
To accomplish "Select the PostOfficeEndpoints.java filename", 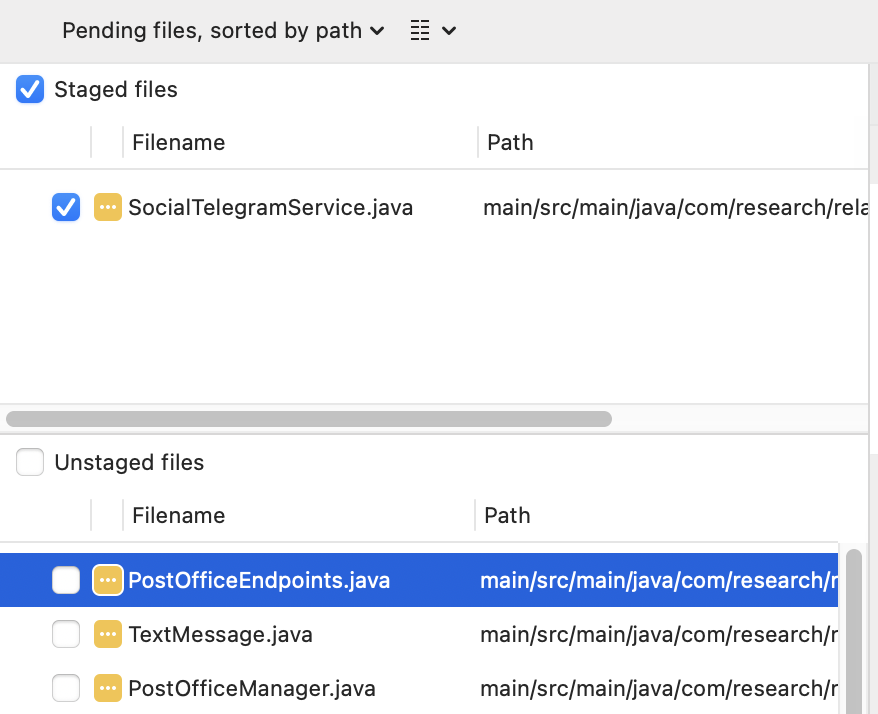I will pyautogui.click(x=259, y=580).
